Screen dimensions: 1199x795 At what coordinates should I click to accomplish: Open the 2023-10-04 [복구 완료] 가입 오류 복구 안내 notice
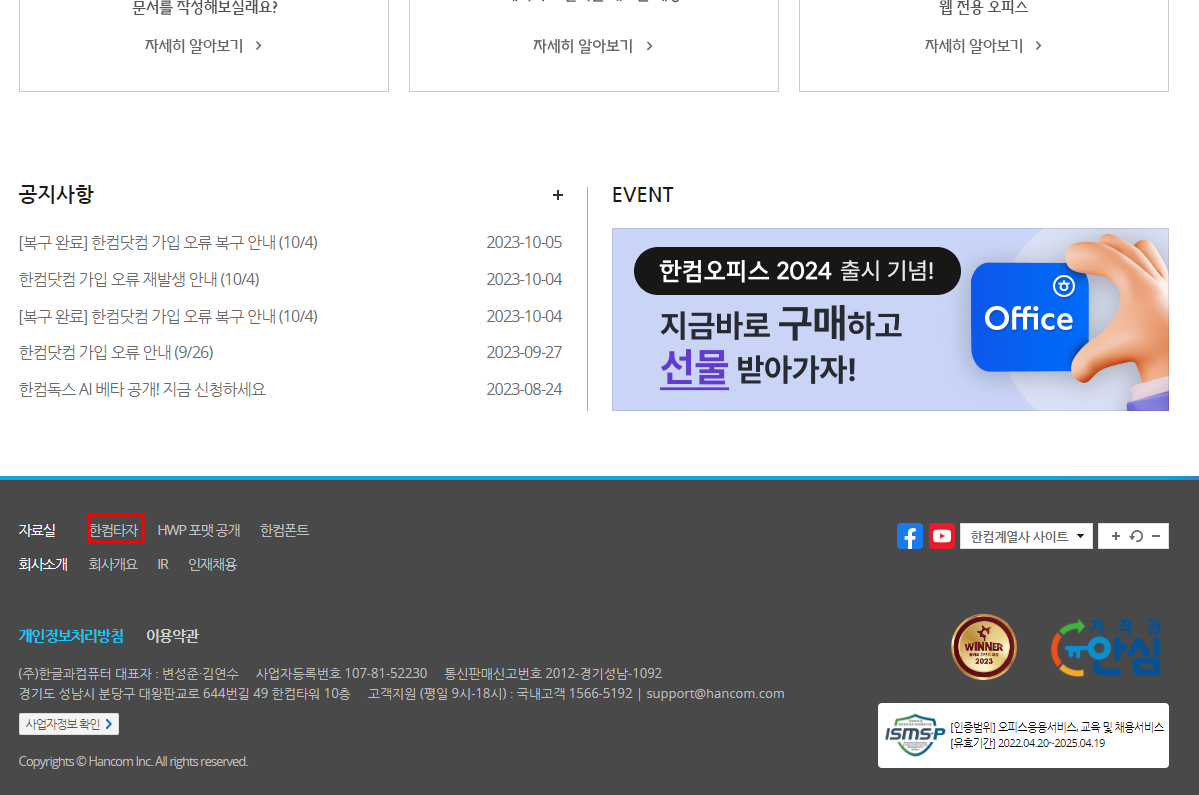coord(168,316)
